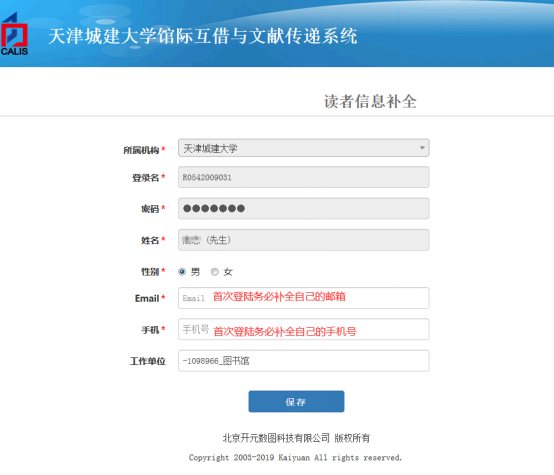The width and height of the screenshot is (554, 475).
Task: Open the 所属机构 institution dropdown
Action: [x=304, y=148]
